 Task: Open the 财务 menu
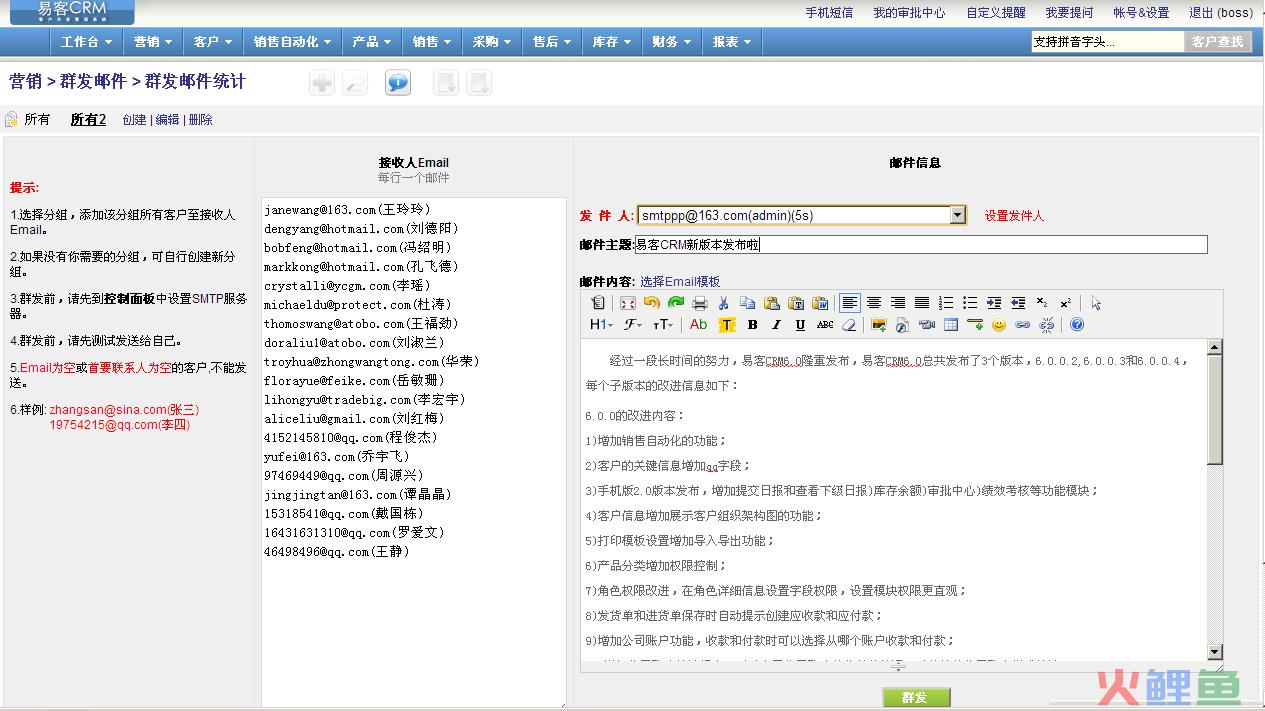click(x=672, y=42)
